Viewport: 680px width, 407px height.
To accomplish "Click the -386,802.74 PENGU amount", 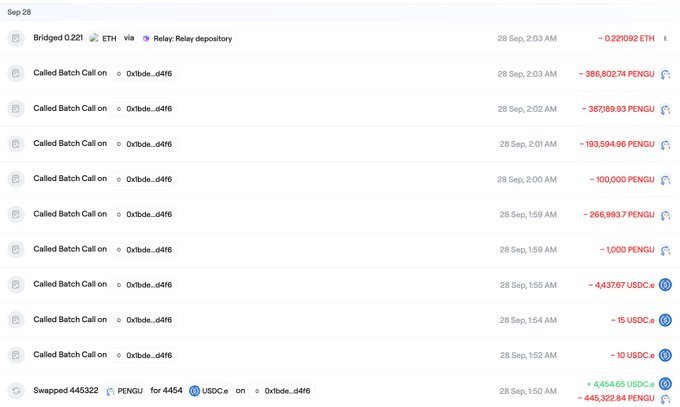I will pos(616,74).
